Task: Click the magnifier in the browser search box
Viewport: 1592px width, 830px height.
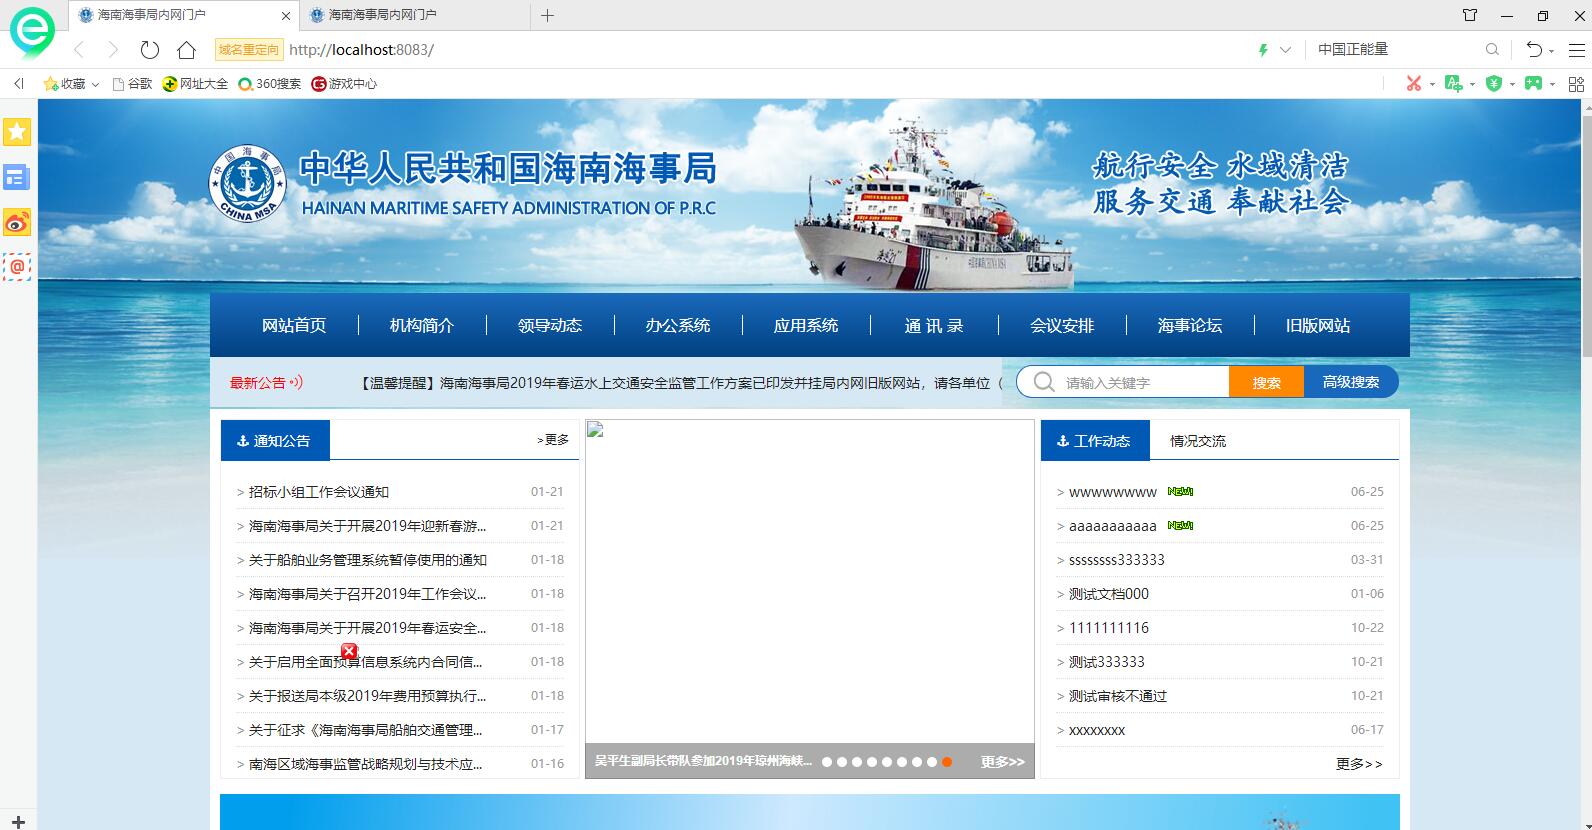Action: 1492,49
